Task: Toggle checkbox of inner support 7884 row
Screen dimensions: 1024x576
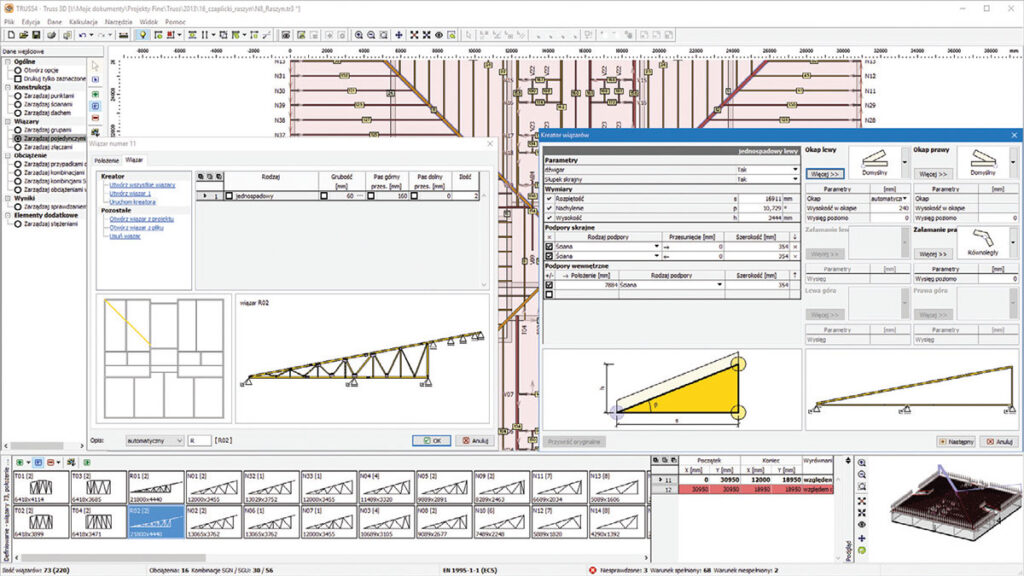Action: (x=549, y=285)
